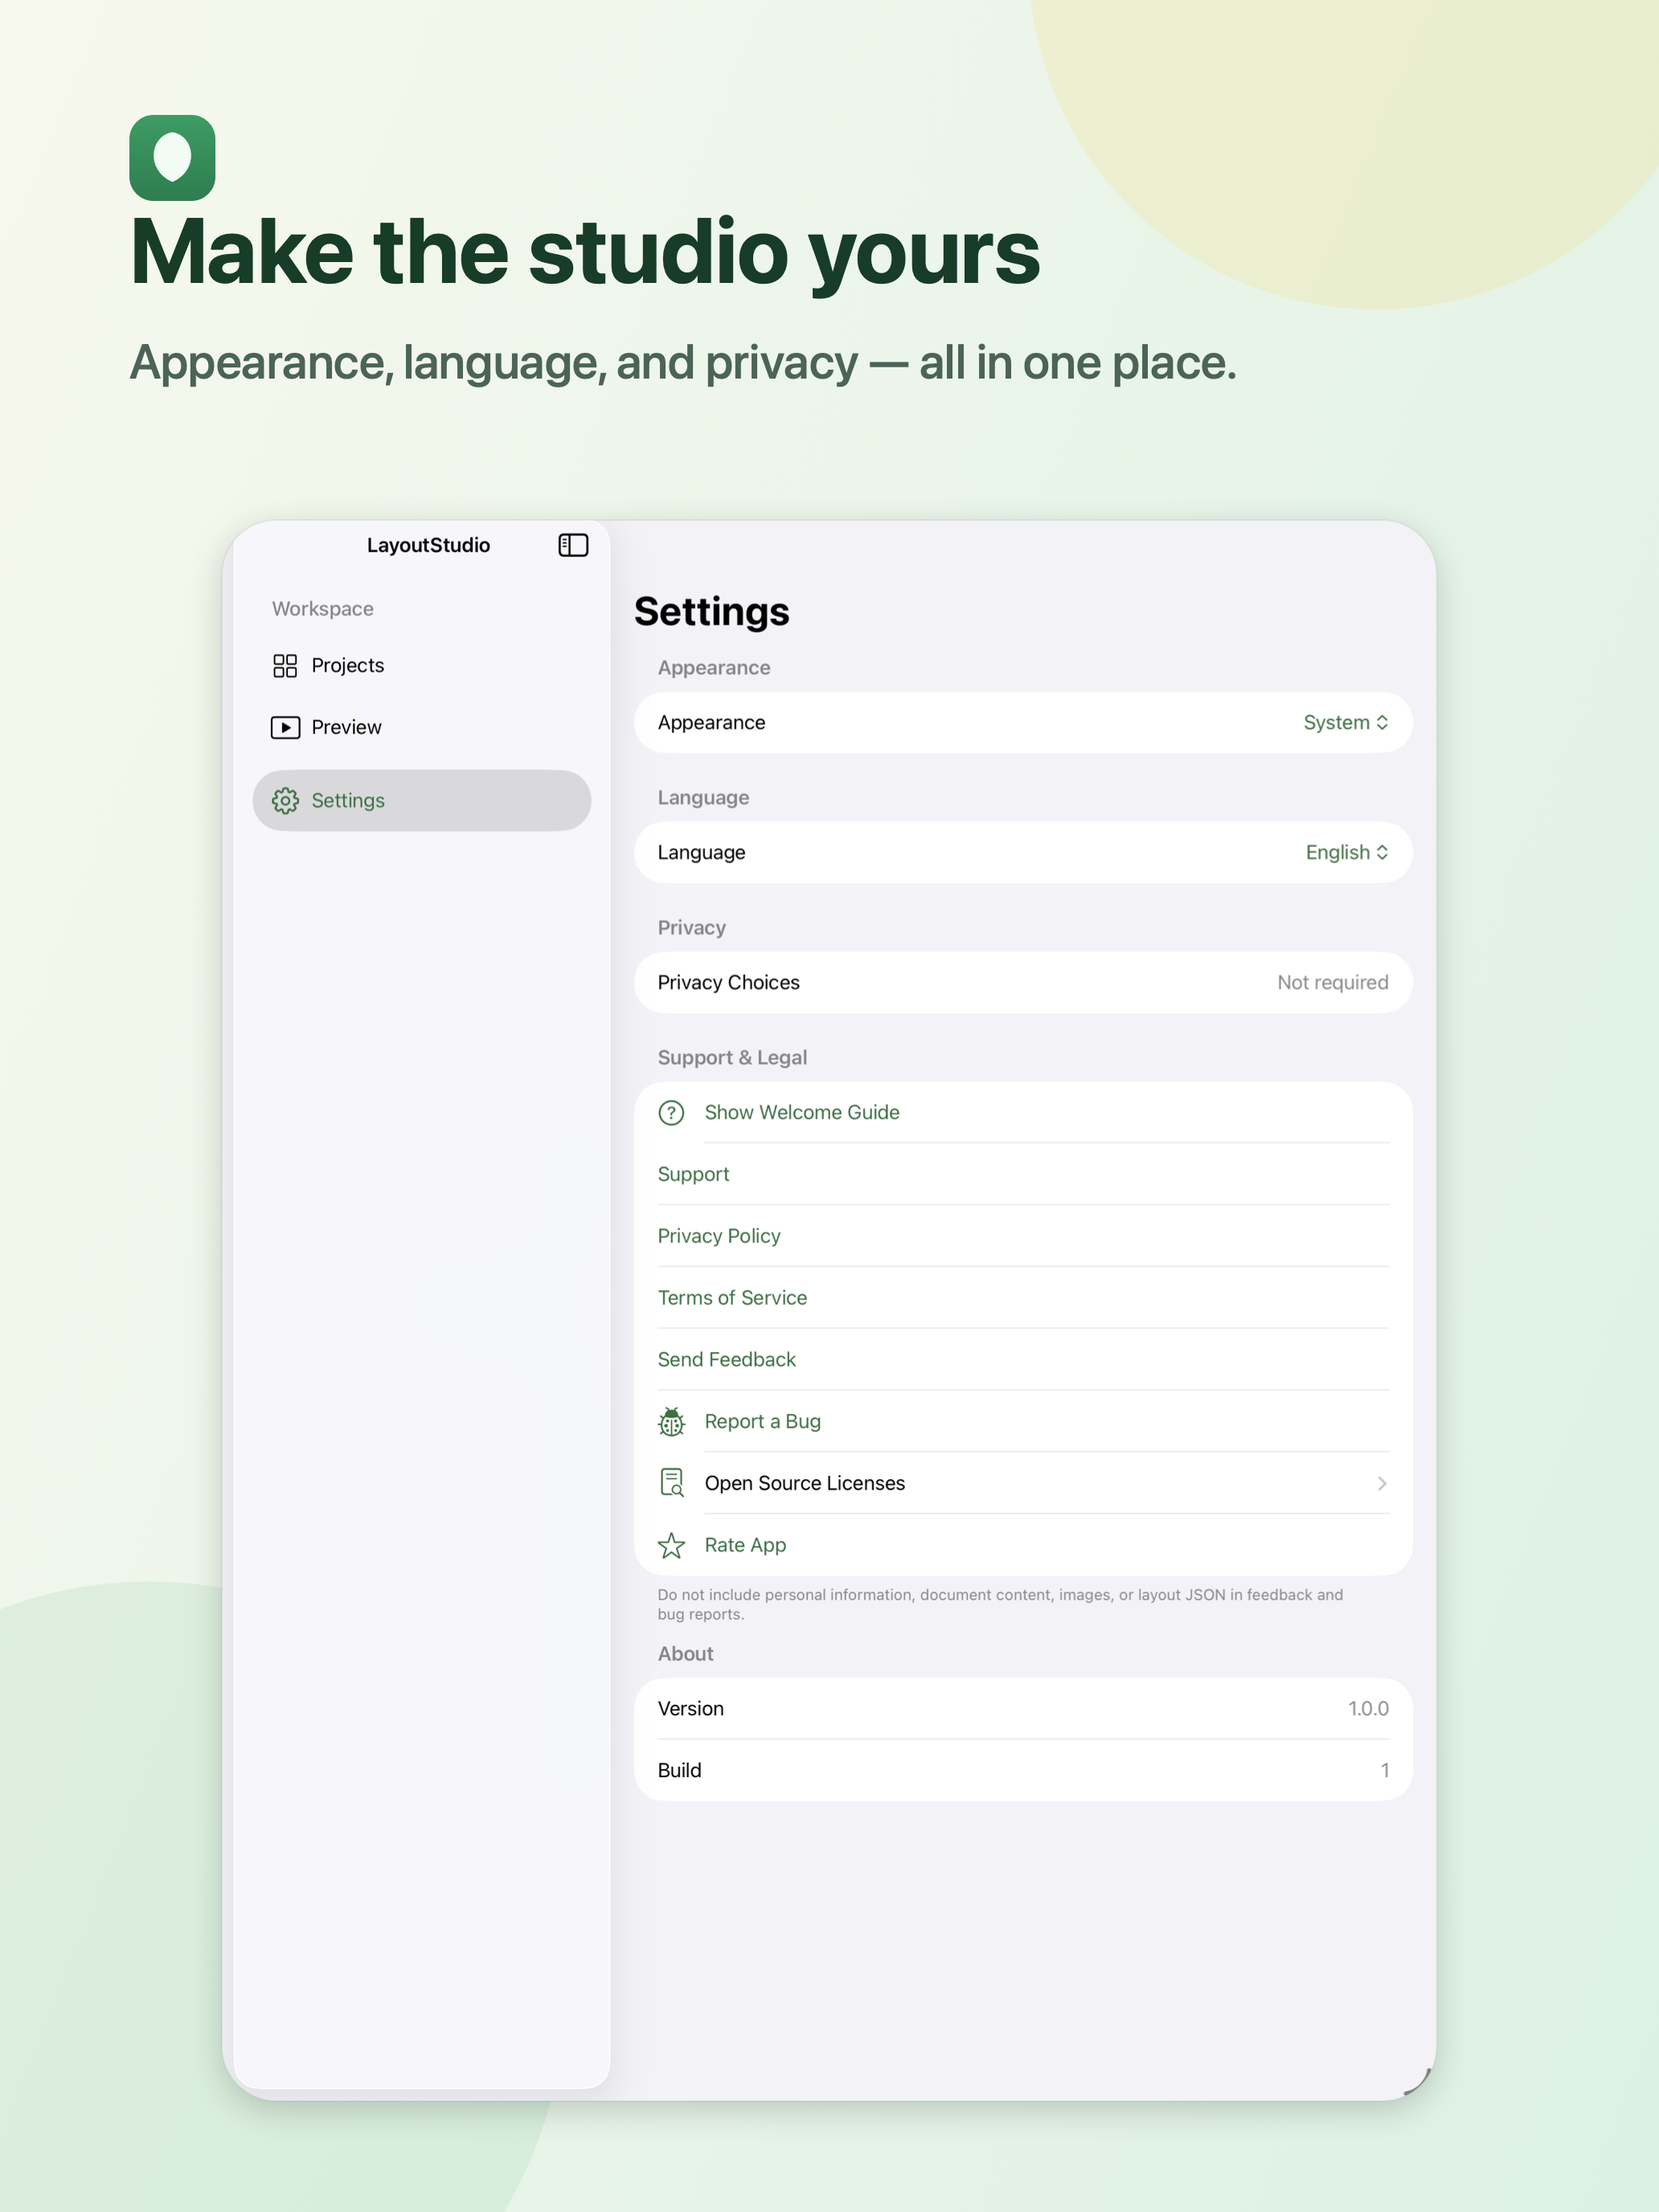Open the Language English dropdown

pyautogui.click(x=1347, y=853)
